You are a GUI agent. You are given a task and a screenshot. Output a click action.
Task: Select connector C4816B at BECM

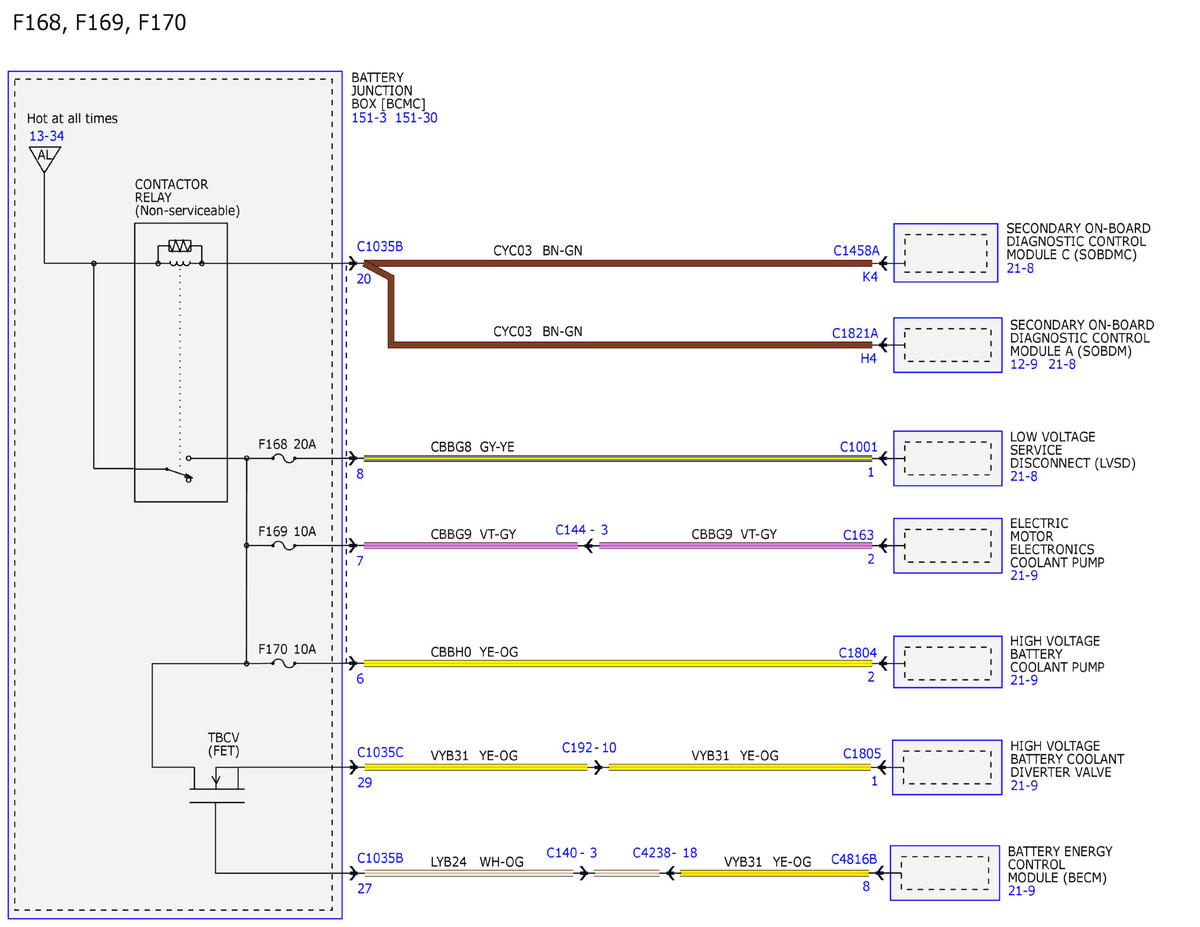[x=854, y=858]
